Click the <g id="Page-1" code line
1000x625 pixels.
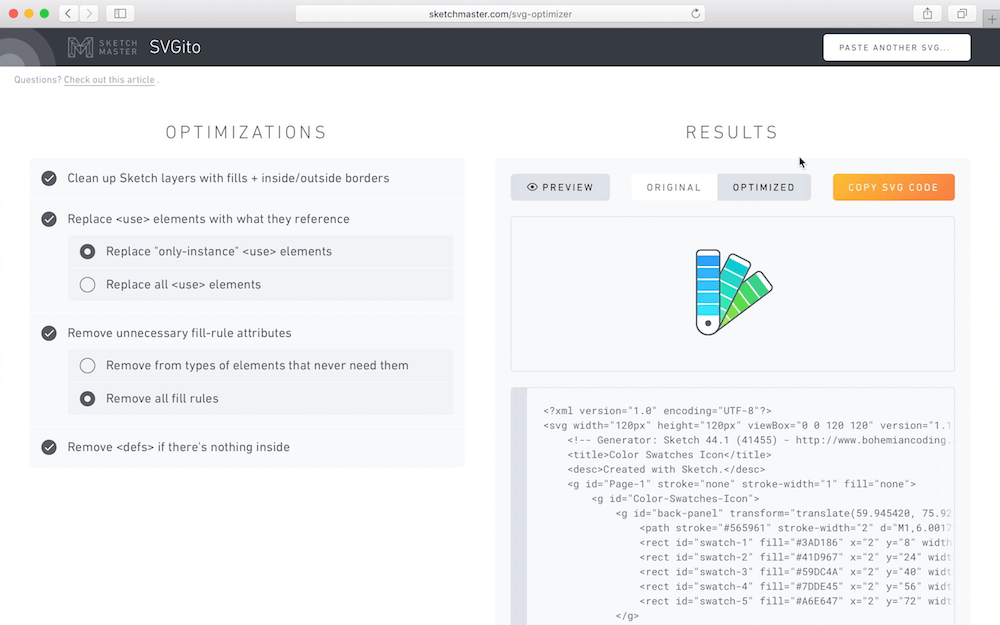741,484
